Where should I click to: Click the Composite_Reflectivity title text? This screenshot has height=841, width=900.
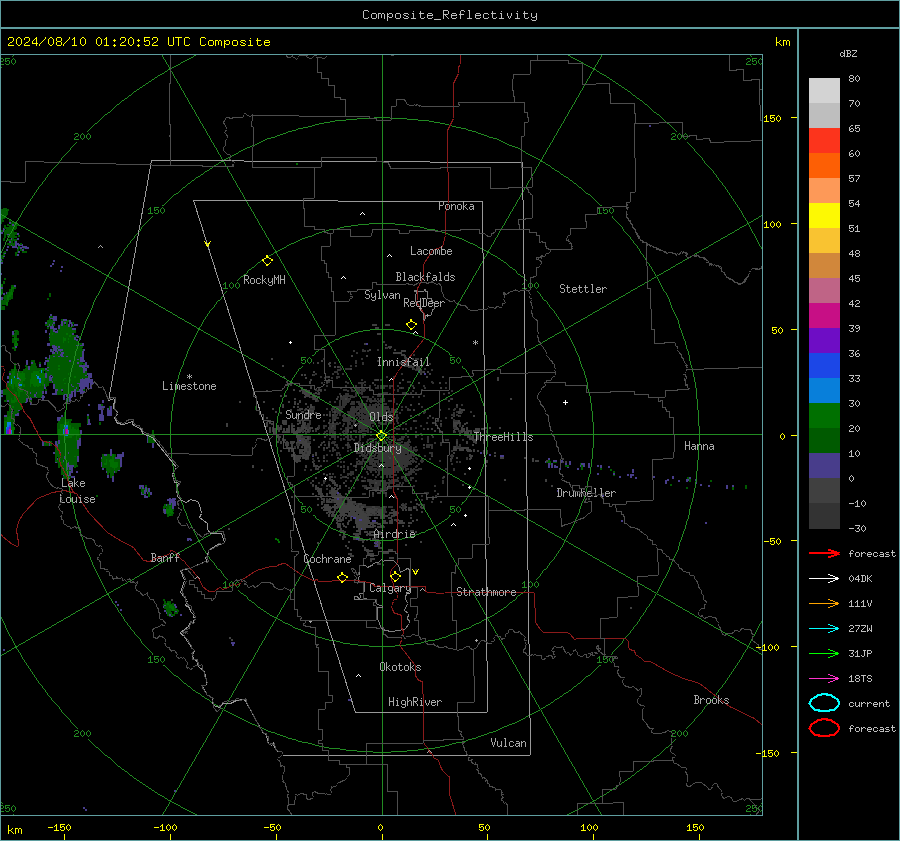450,15
